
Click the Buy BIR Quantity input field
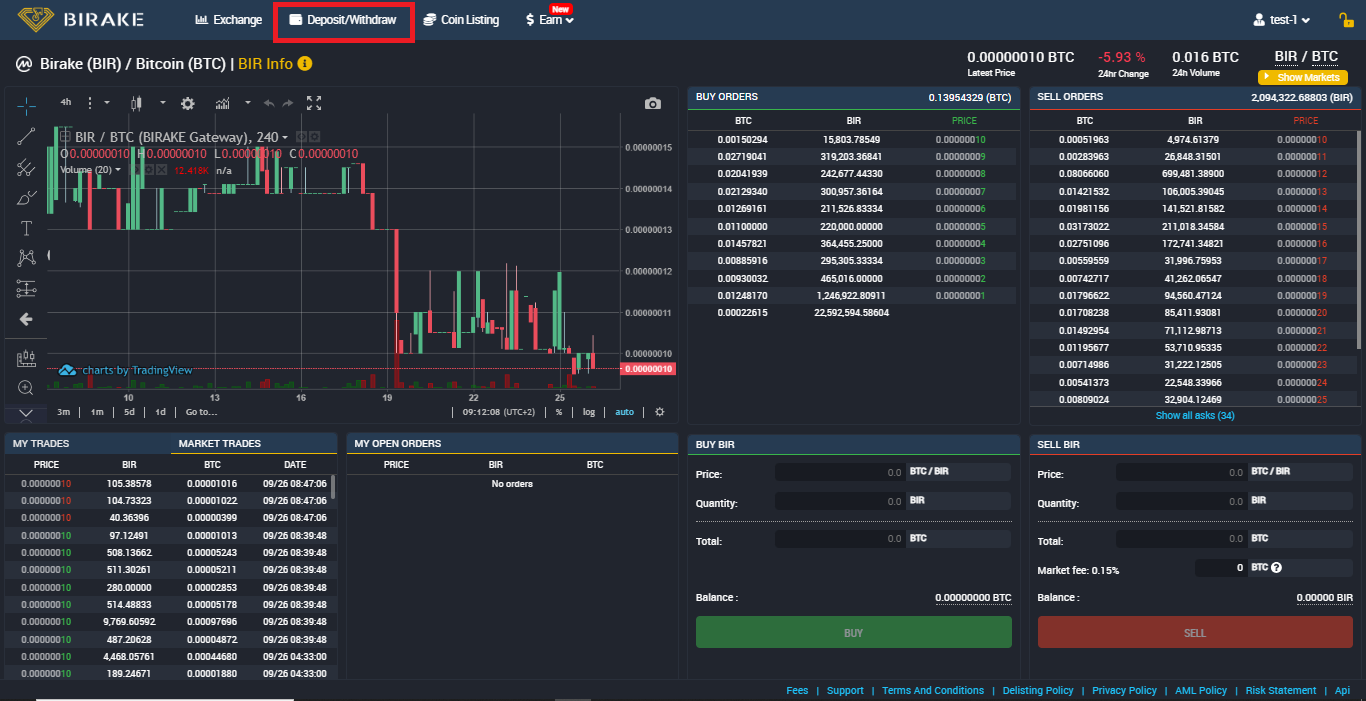840,501
